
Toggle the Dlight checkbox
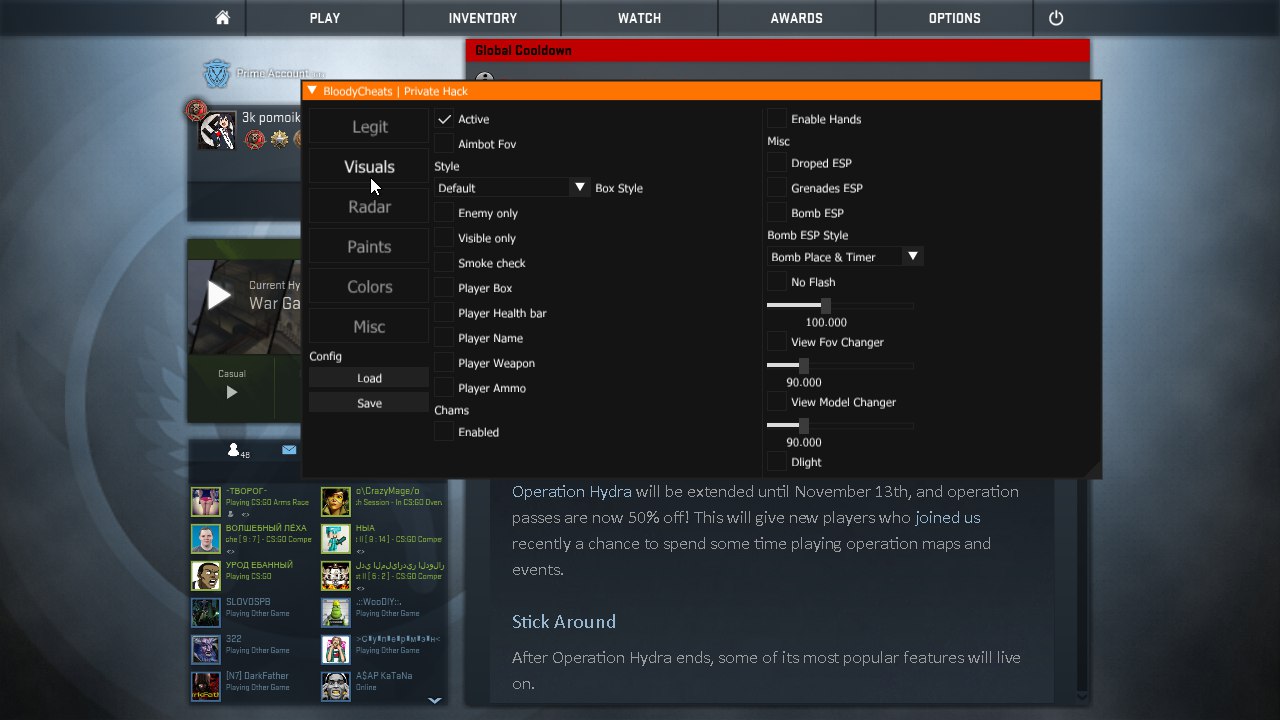(777, 462)
